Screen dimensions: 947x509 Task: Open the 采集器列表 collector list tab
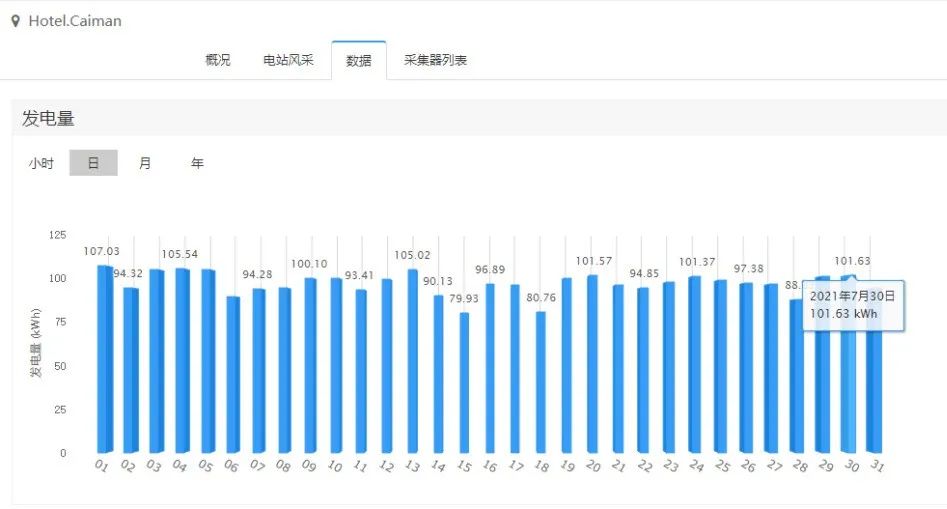coord(435,60)
